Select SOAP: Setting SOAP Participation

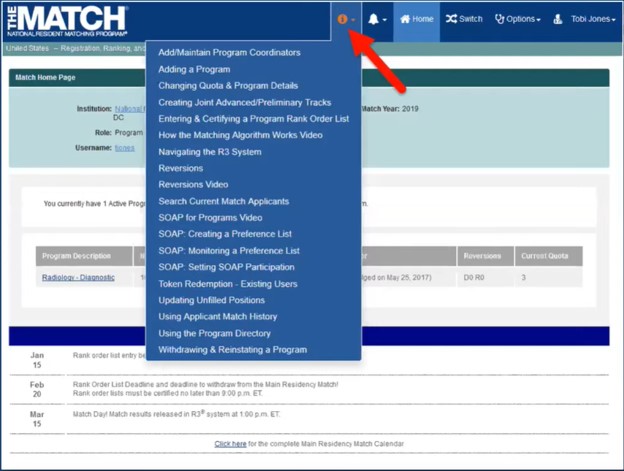click(x=226, y=267)
